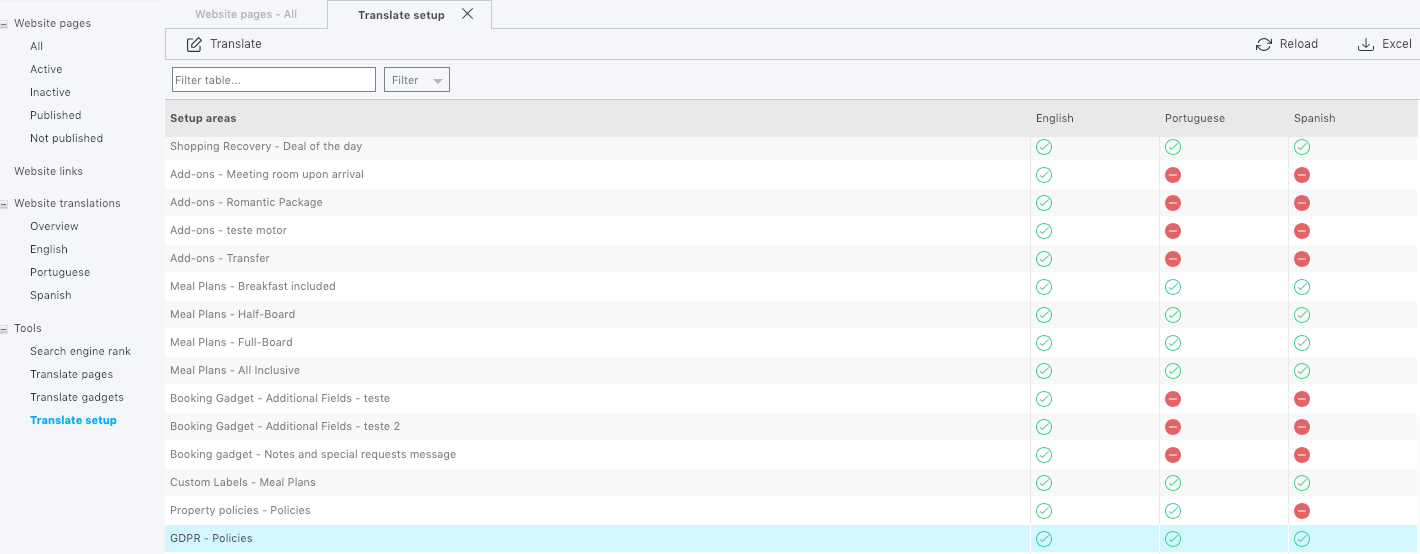
Task: Click the Excel export button label
Action: pyautogui.click(x=1397, y=44)
